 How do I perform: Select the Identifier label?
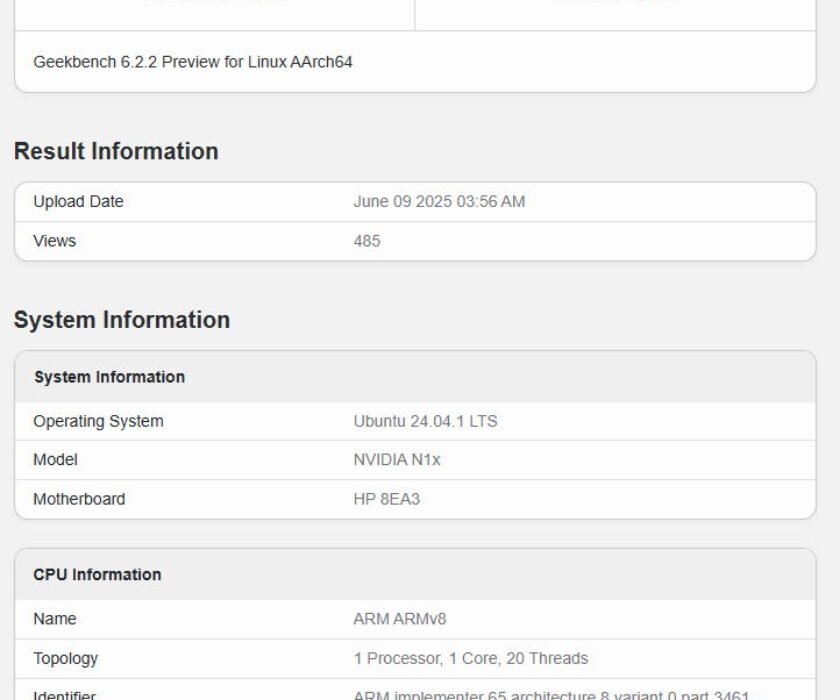click(64, 695)
